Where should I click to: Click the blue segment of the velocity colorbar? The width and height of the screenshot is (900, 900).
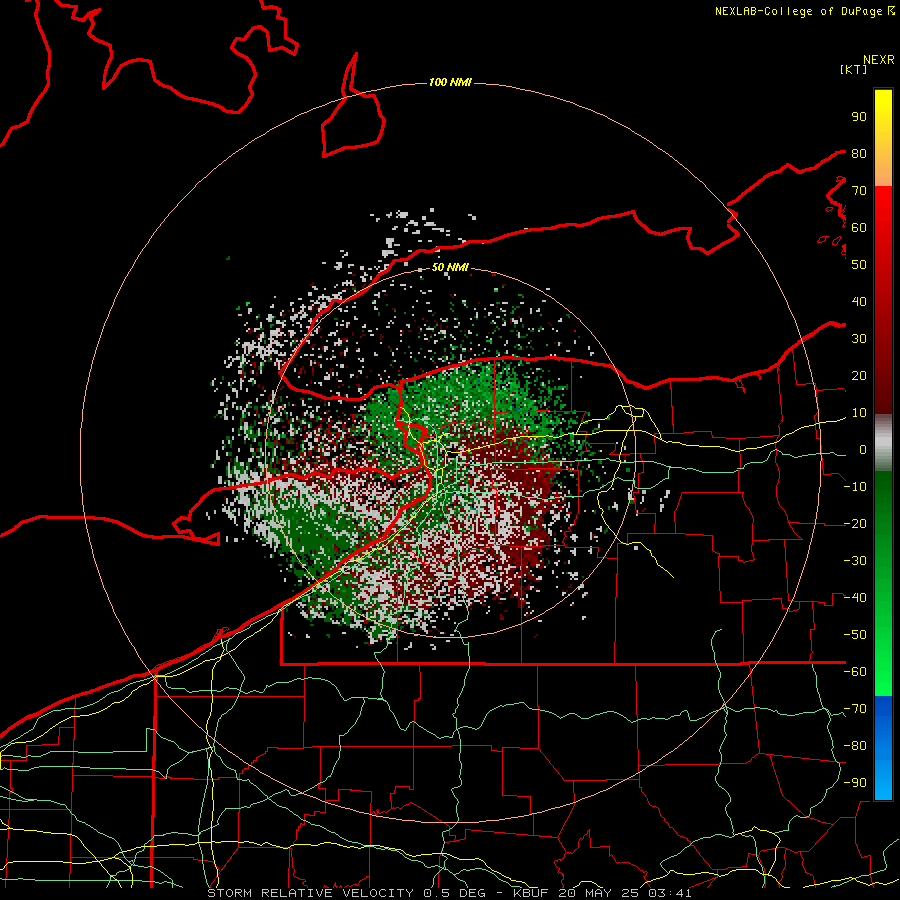(883, 748)
